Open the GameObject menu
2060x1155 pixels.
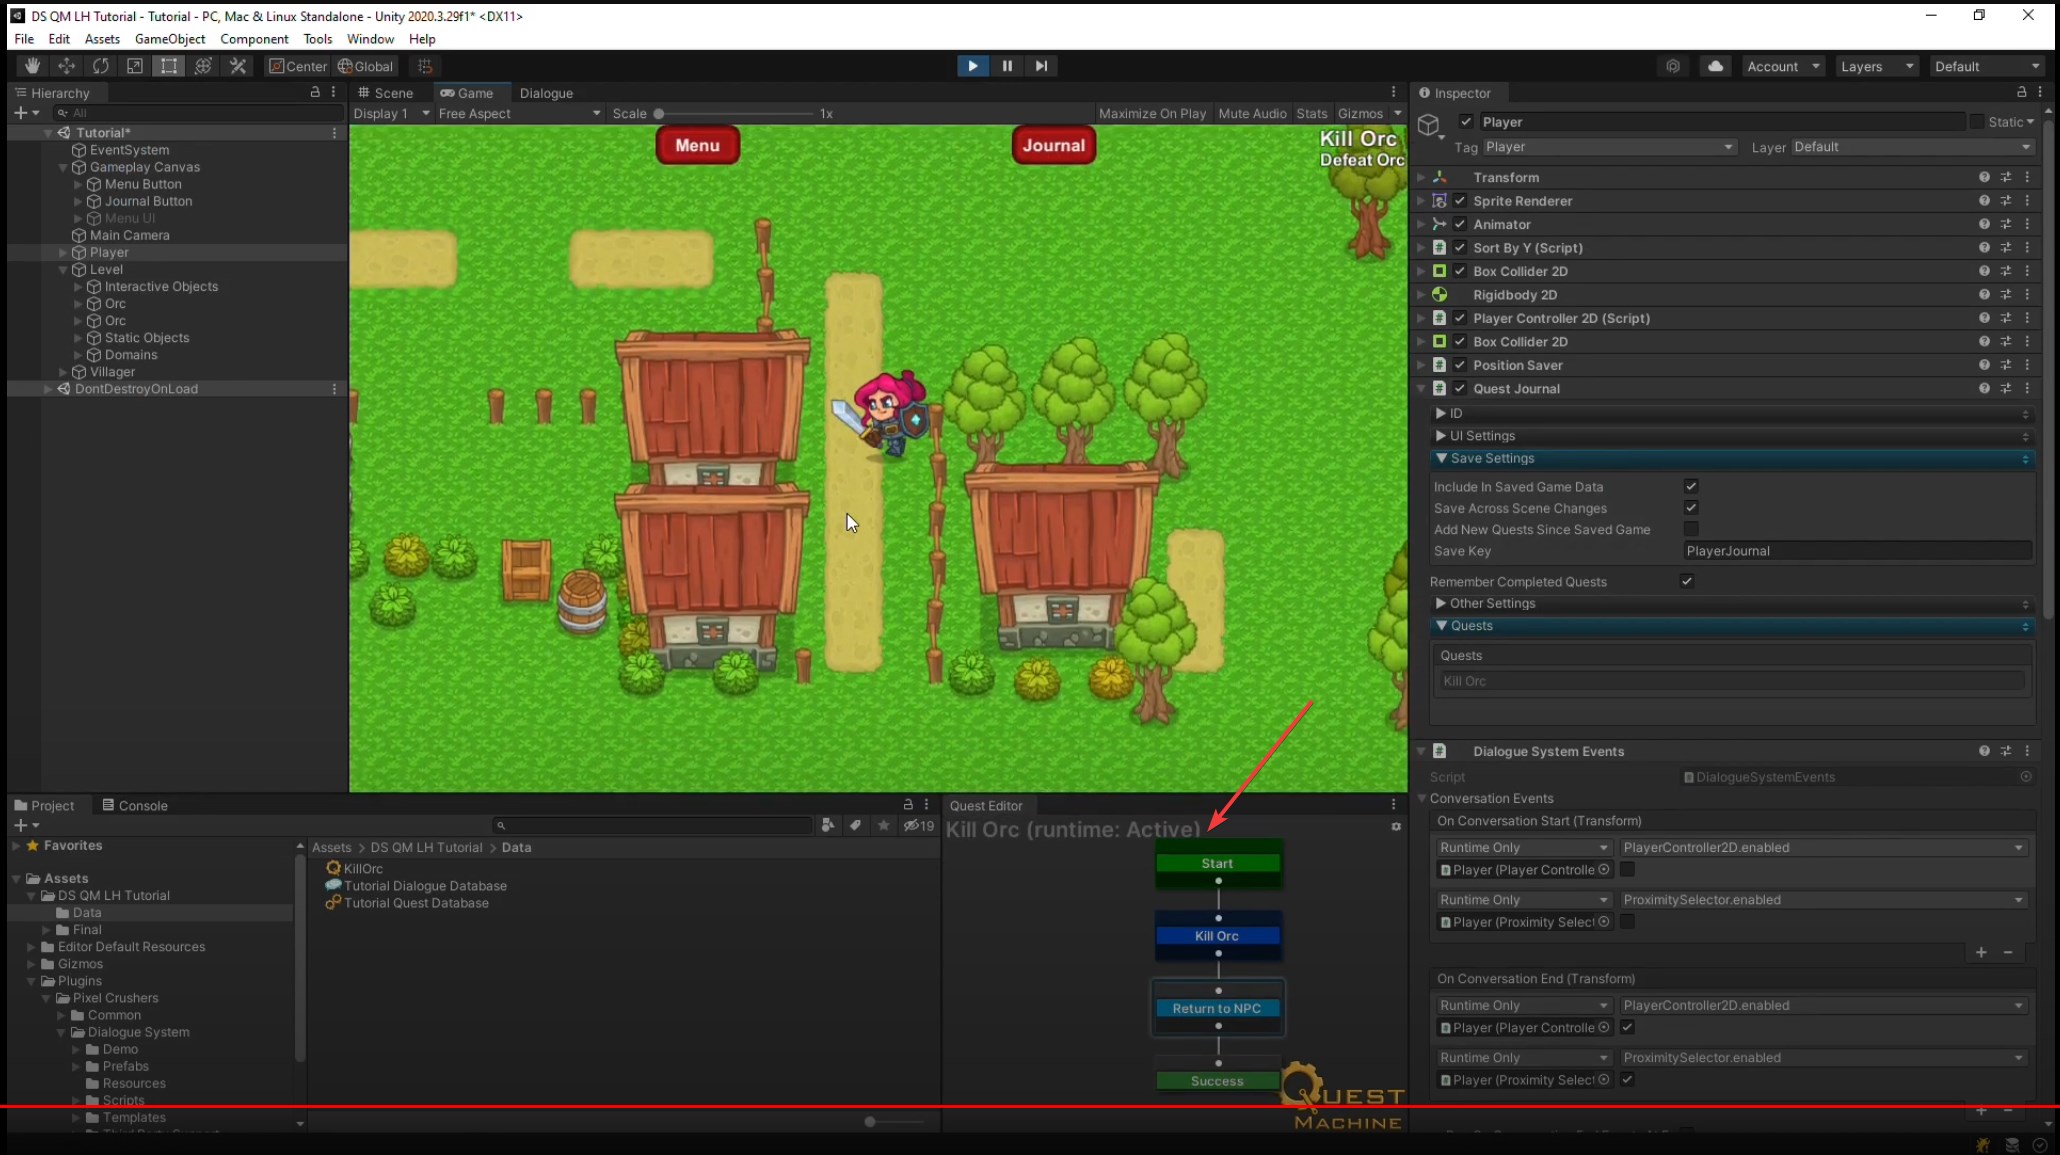pyautogui.click(x=170, y=39)
